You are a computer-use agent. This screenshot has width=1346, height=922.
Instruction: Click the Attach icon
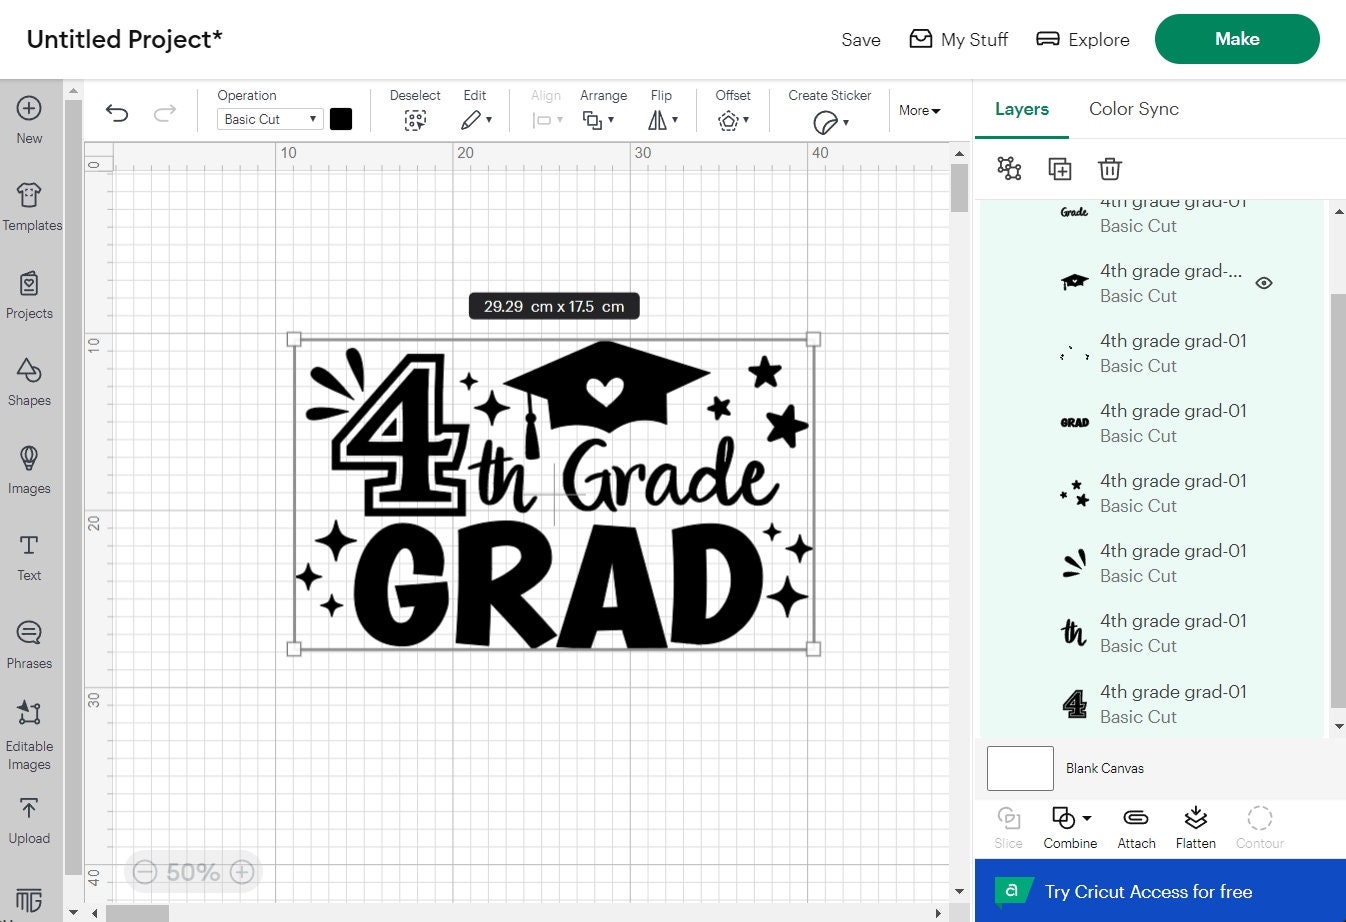point(1136,826)
